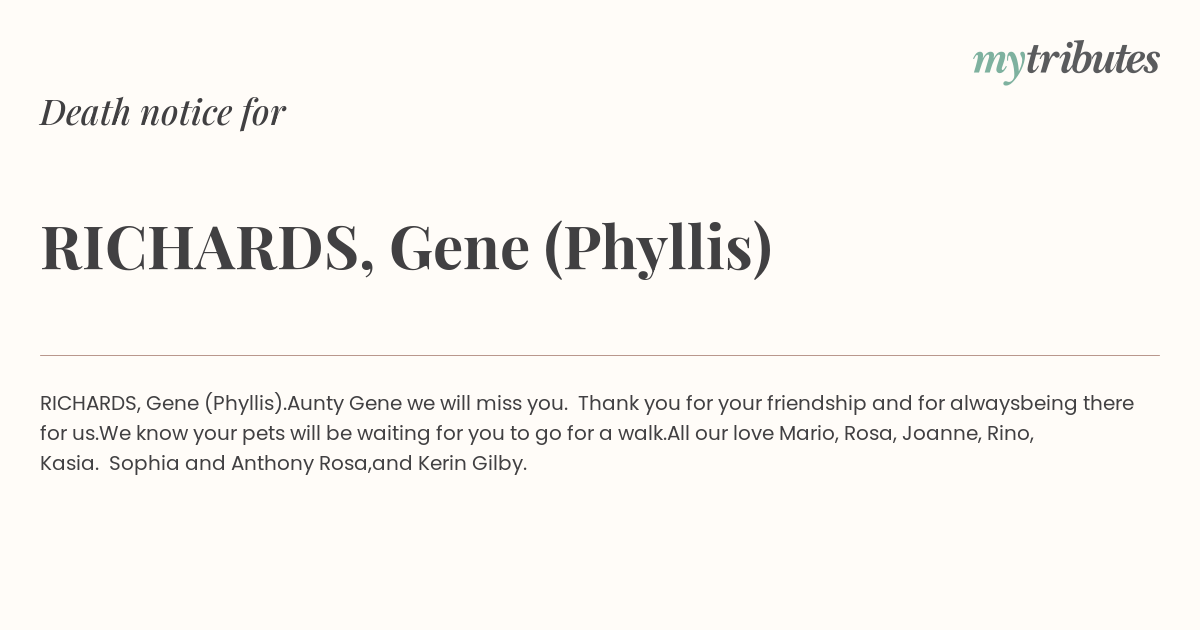Click the phrase "Thank you for your friendship"

[722, 404]
